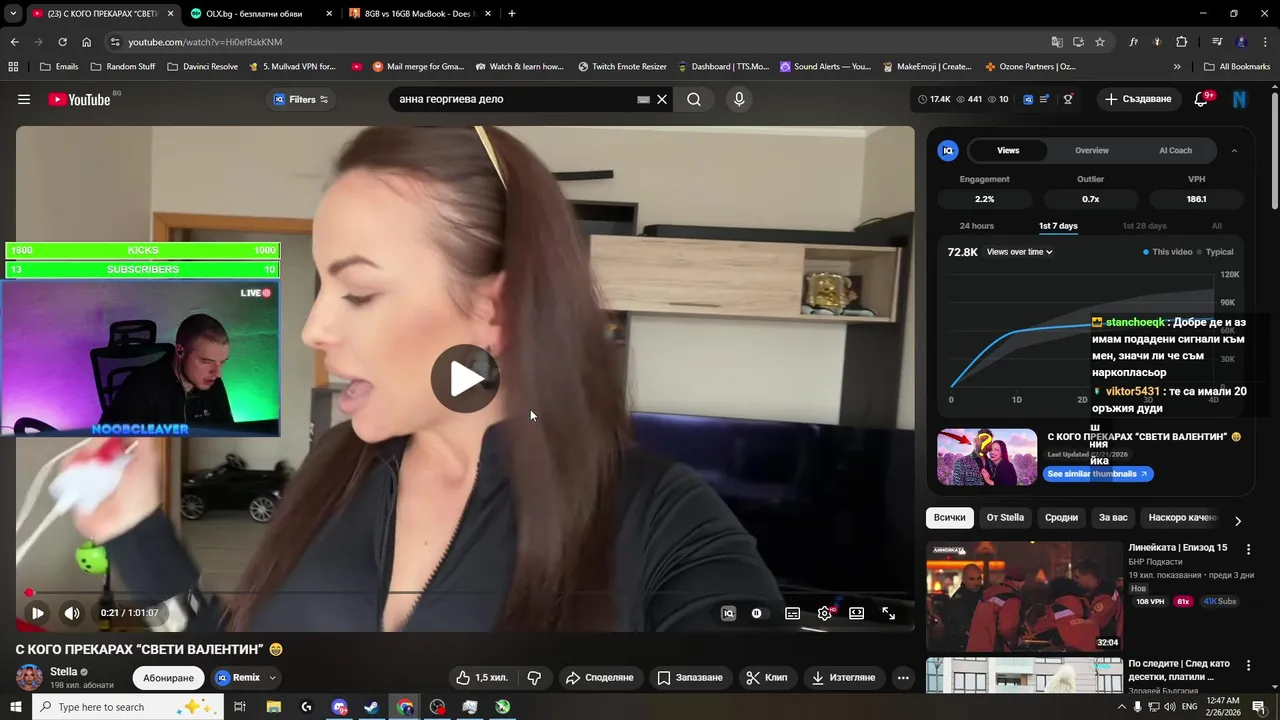Image resolution: width=1280 pixels, height=720 pixels.
Task: Like the video with 1,5 хил.
Action: click(x=482, y=677)
